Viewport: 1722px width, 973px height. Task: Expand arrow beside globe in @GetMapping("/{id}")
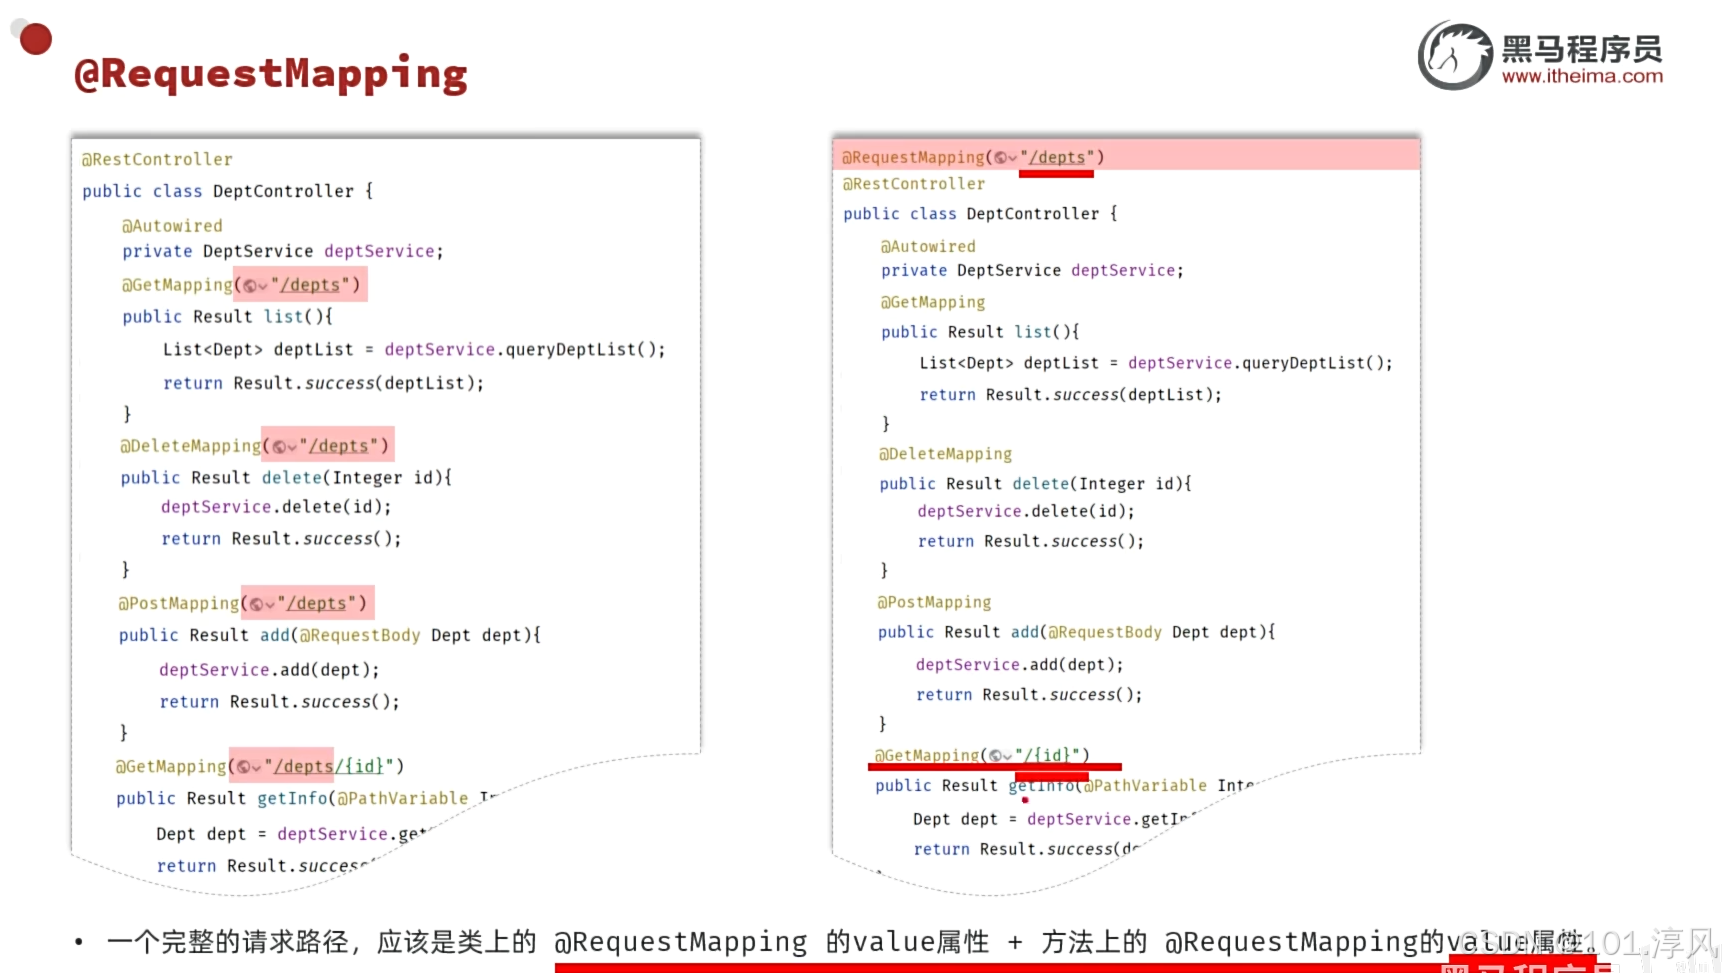point(1007,757)
